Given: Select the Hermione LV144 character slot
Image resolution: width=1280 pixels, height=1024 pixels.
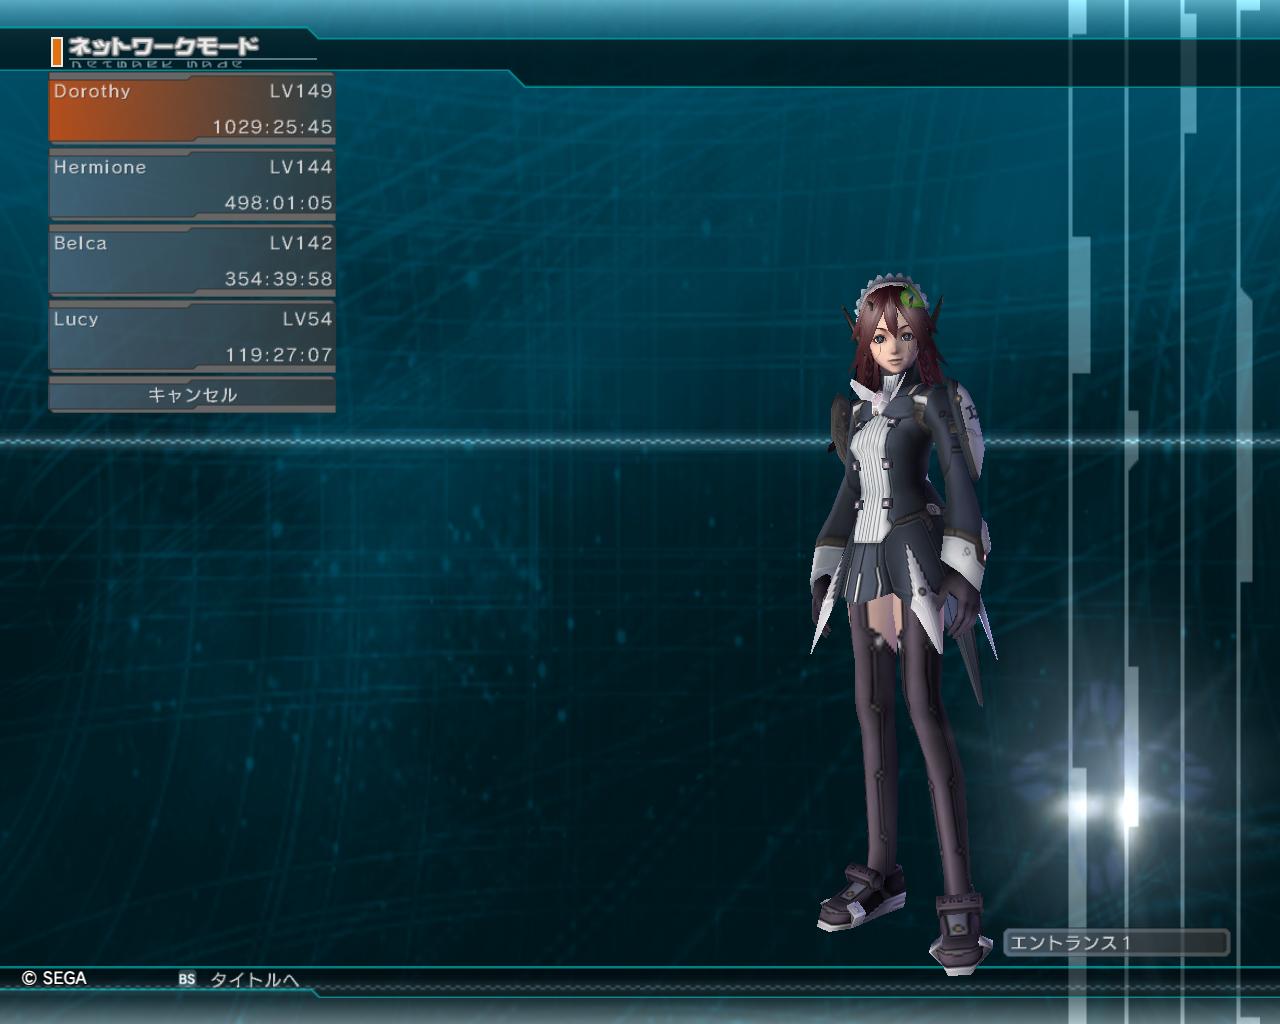Looking at the screenshot, I should [192, 185].
